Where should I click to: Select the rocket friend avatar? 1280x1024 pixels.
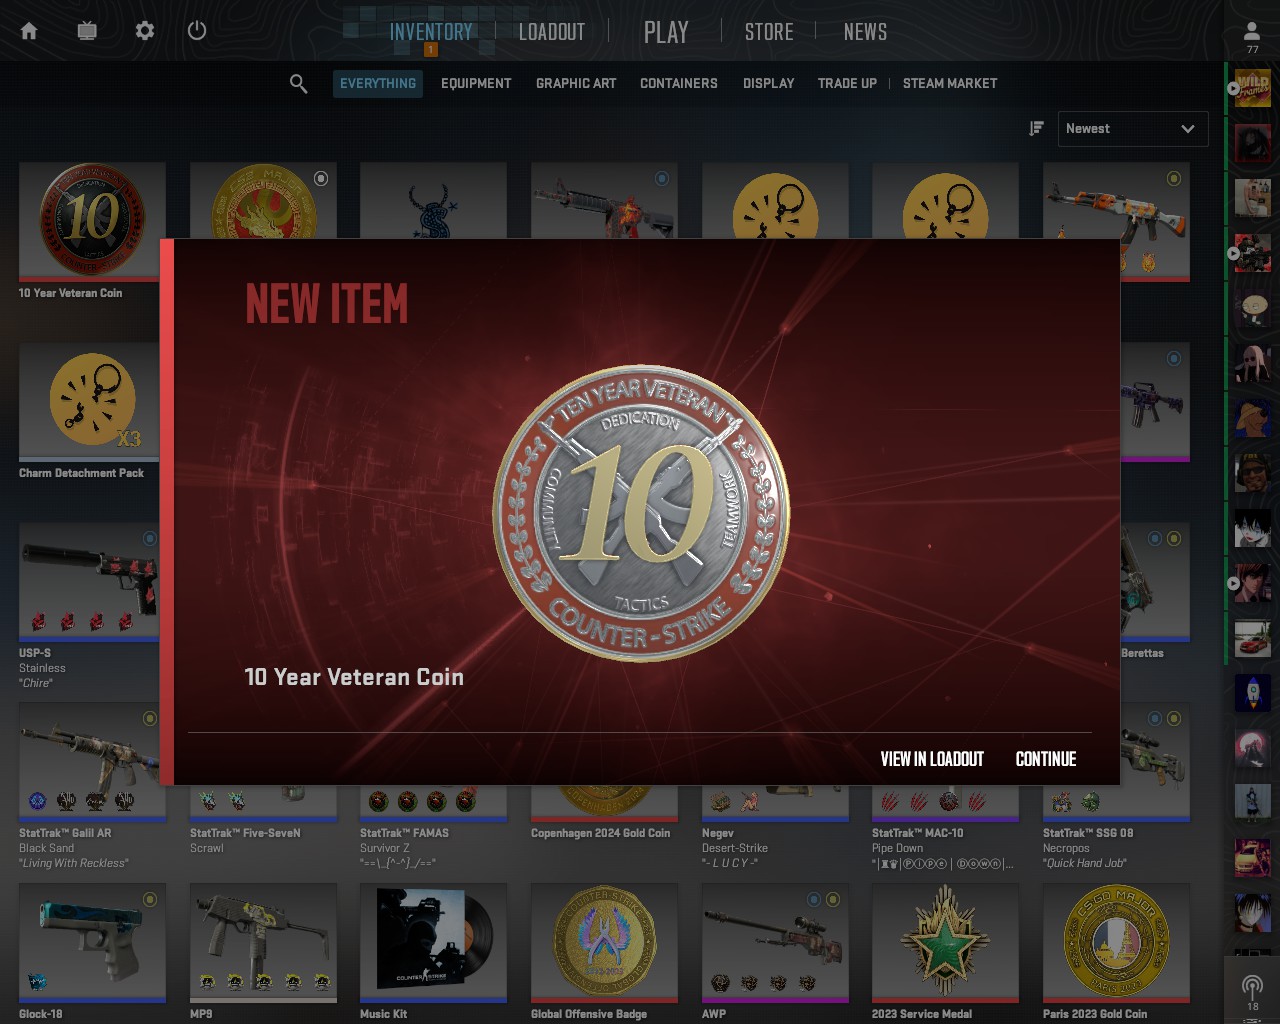(x=1252, y=693)
